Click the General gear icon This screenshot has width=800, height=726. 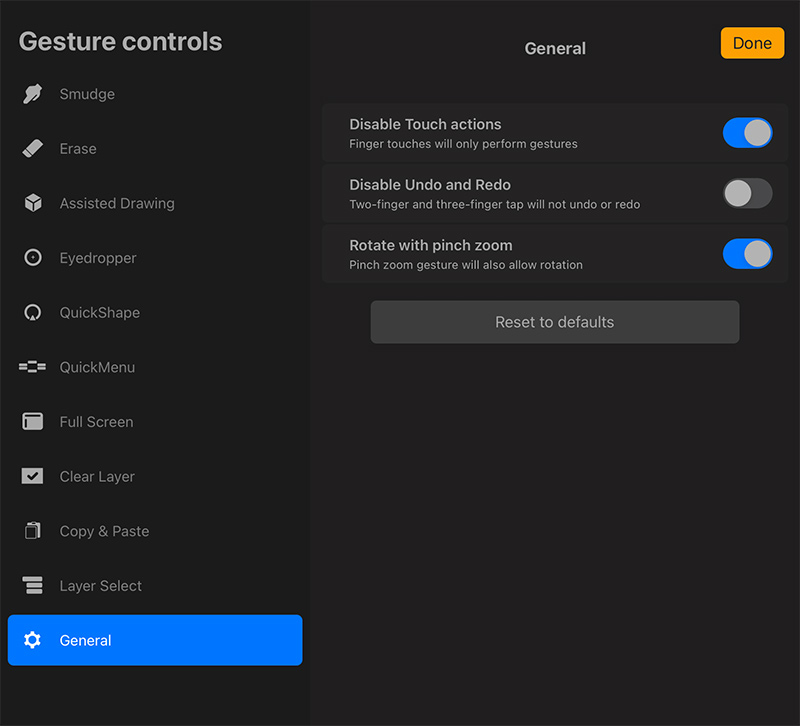[x=32, y=640]
